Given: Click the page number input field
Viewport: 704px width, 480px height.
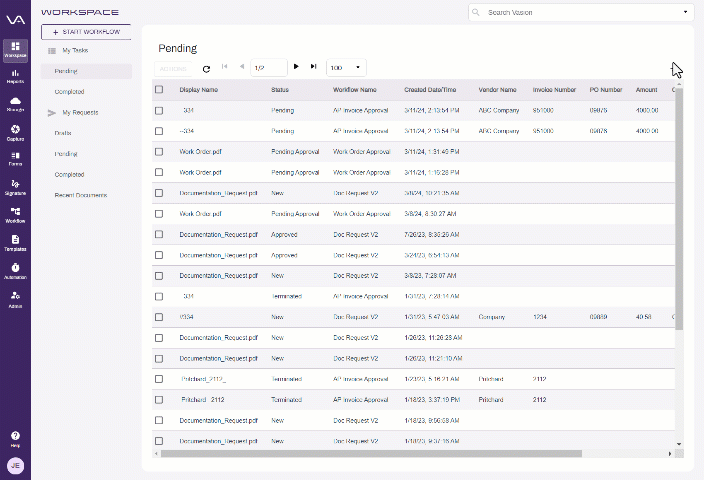Looking at the screenshot, I should point(268,67).
